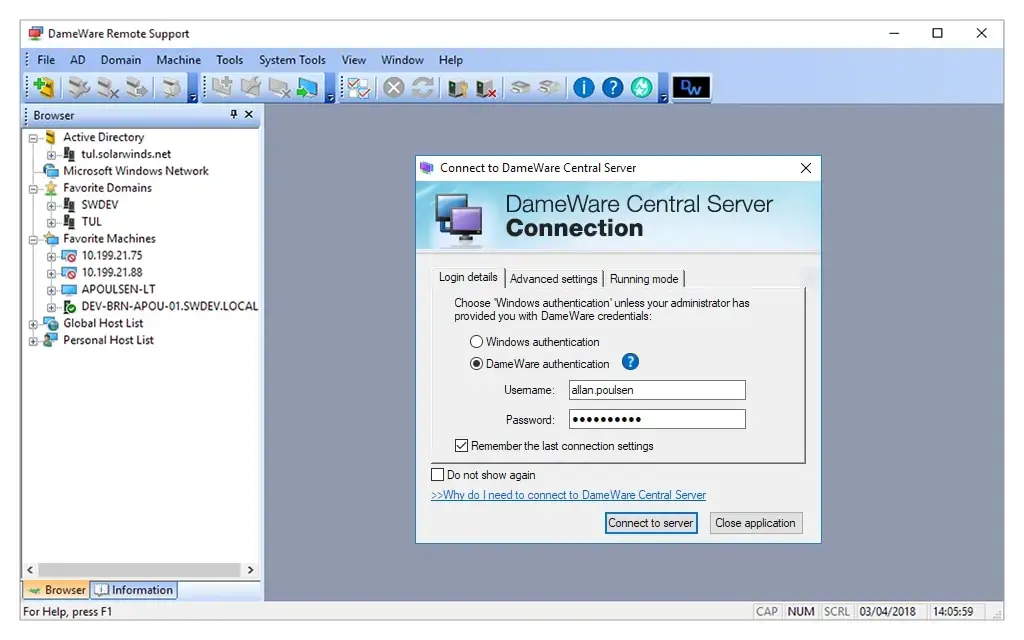Open help beside DameWare authentication option
The height and width of the screenshot is (640, 1024).
click(630, 362)
